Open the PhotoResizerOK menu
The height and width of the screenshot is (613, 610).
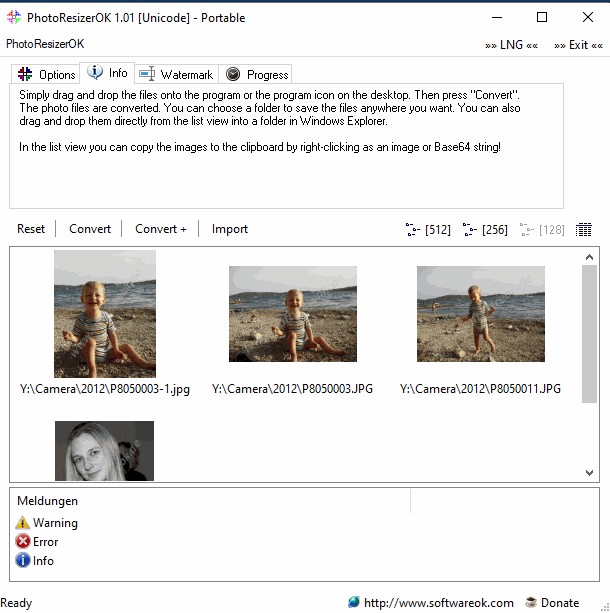click(45, 44)
